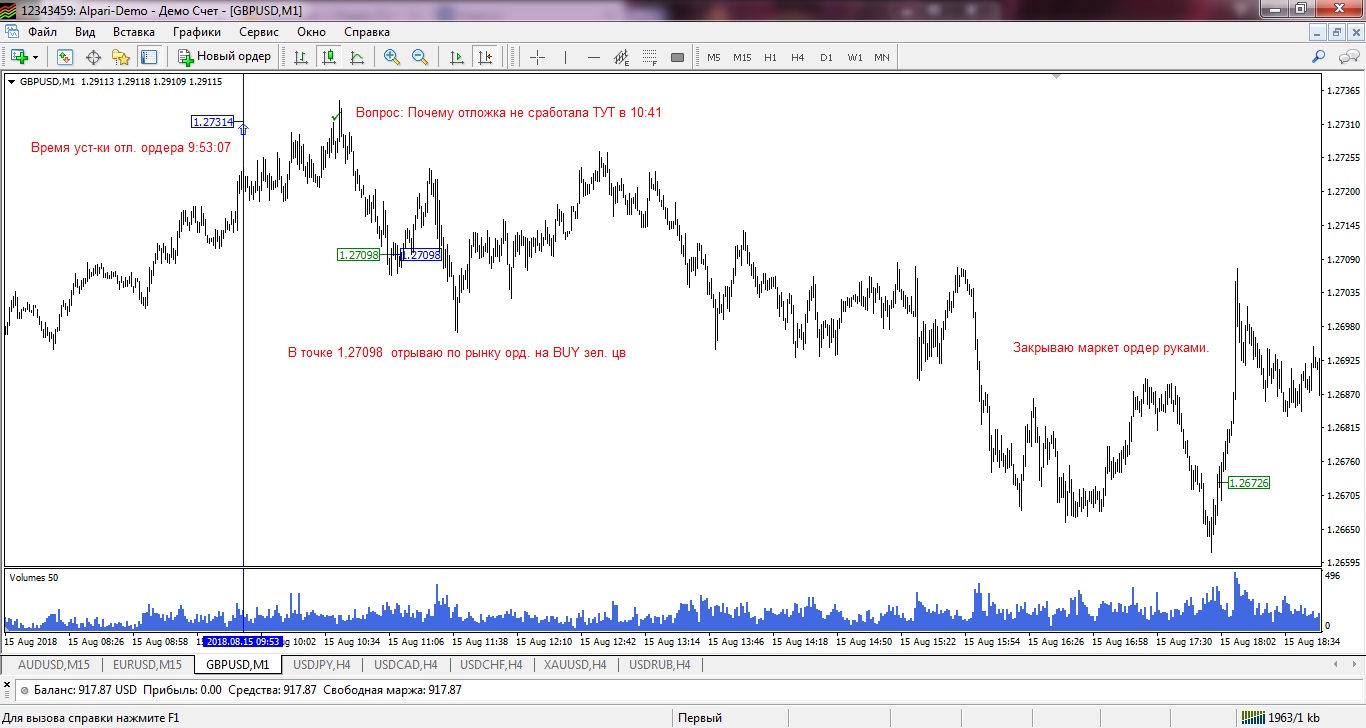The width and height of the screenshot is (1366, 728).
Task: Set timeframe to MN monthly
Action: (x=882, y=57)
